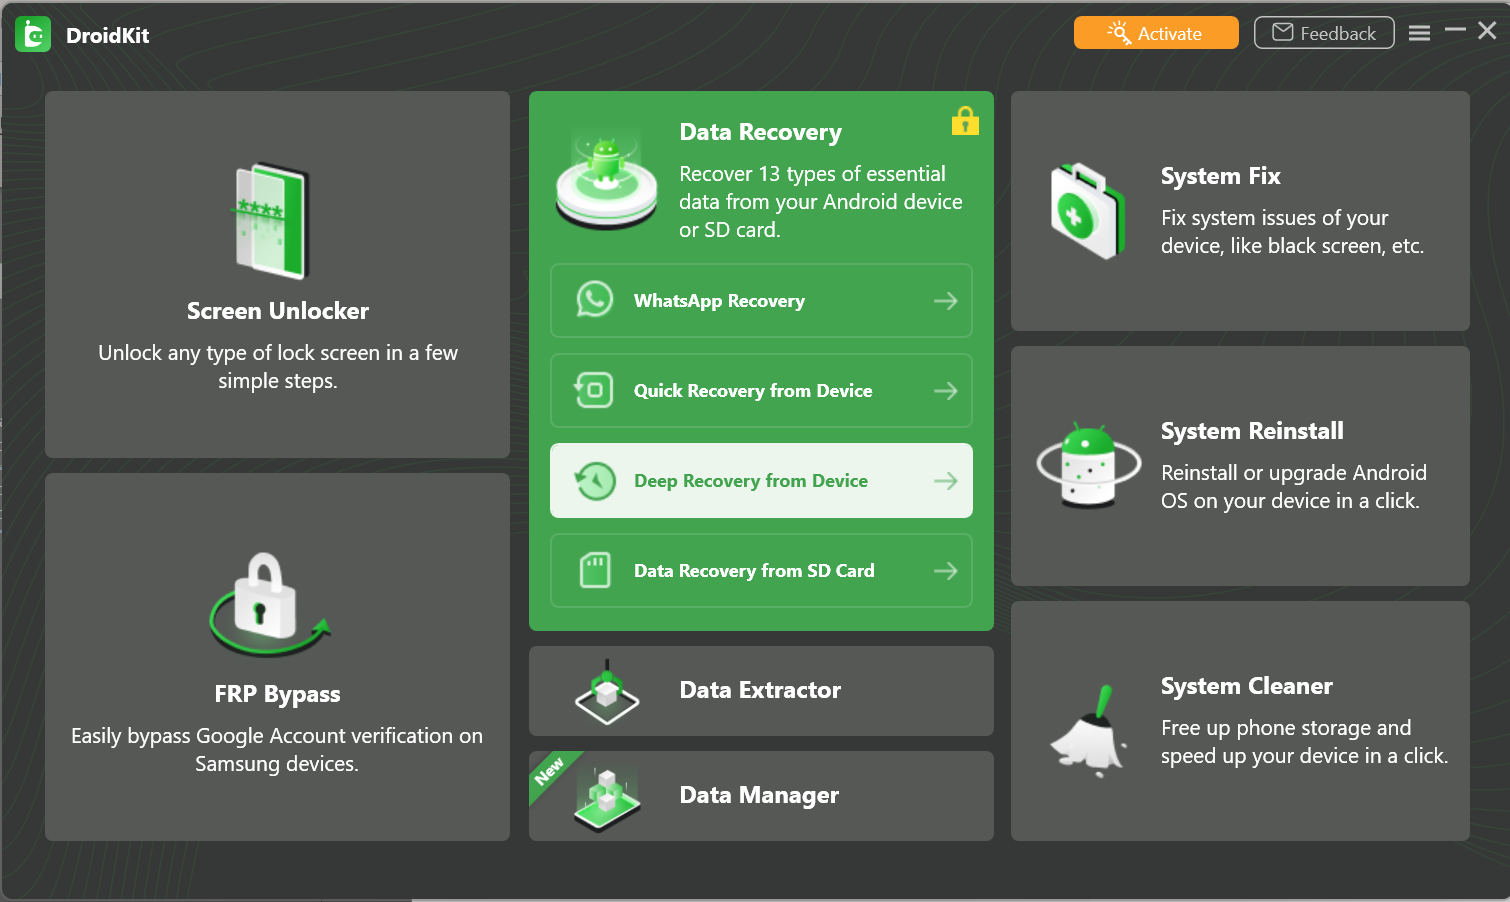Click the Data Recovery from SD Card arrow

(946, 571)
